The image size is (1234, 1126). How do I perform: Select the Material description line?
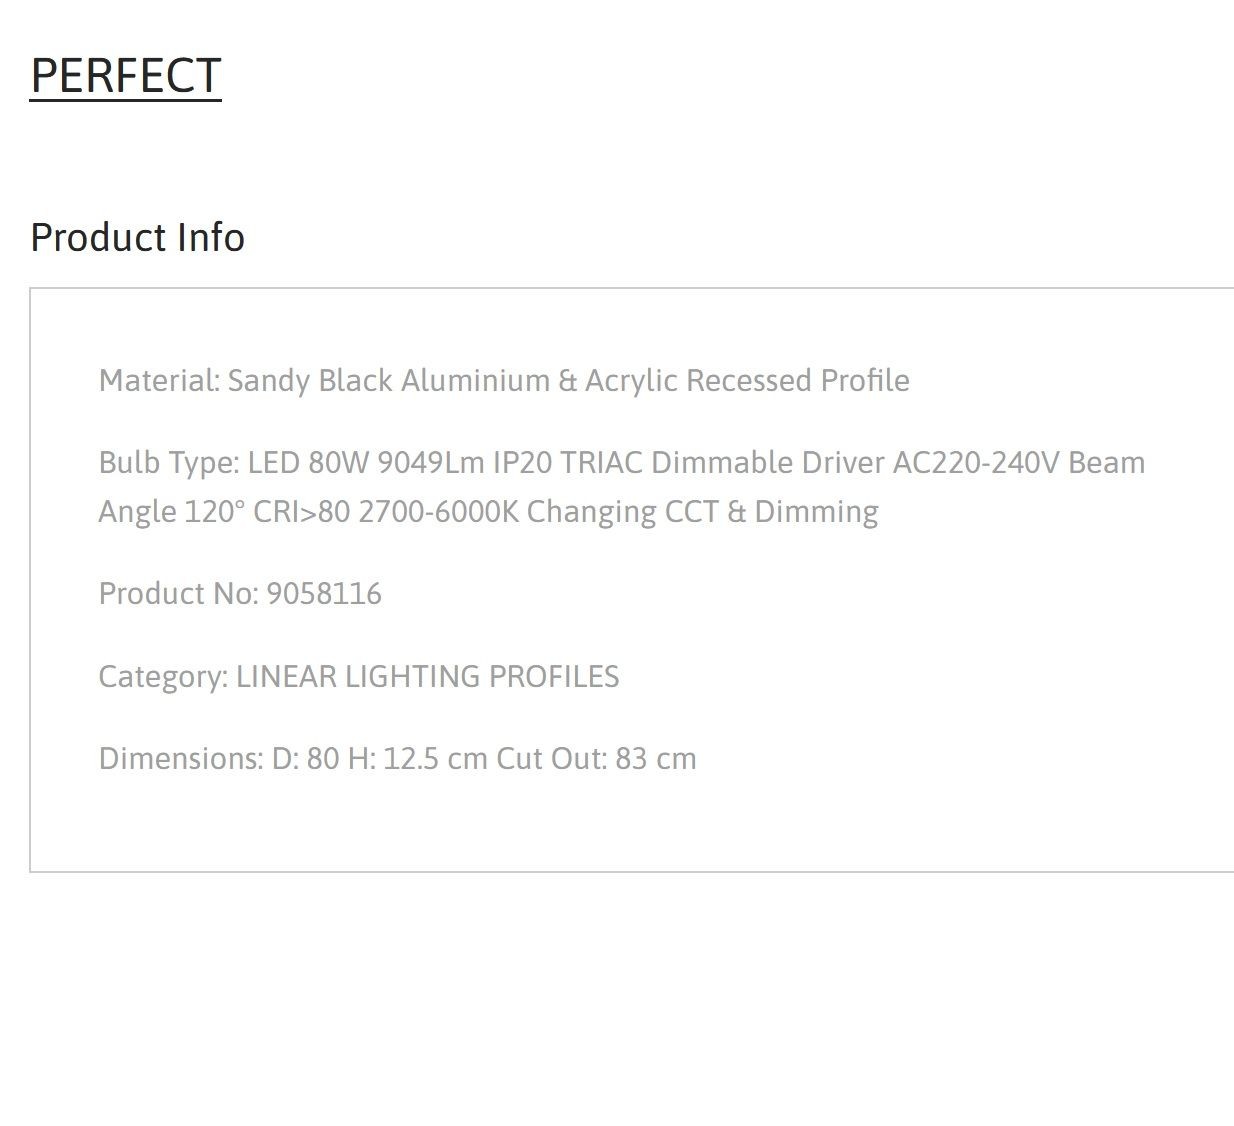504,381
